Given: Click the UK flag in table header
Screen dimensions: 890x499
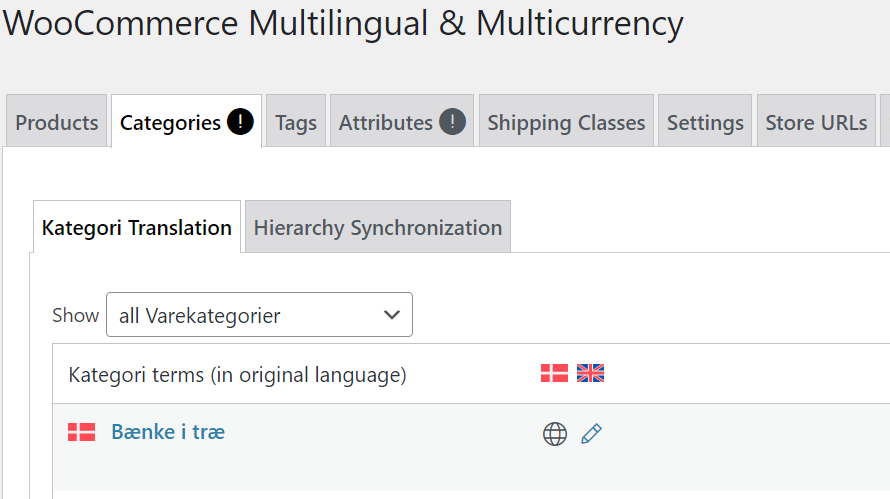Looking at the screenshot, I should pyautogui.click(x=590, y=373).
